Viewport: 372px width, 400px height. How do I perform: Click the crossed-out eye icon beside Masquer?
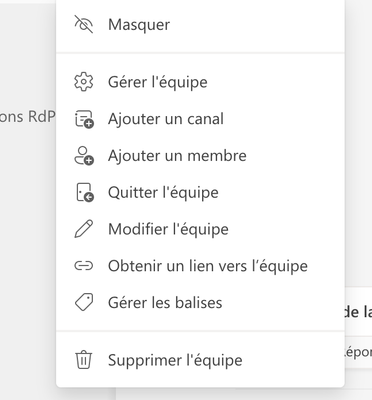pyautogui.click(x=83, y=24)
